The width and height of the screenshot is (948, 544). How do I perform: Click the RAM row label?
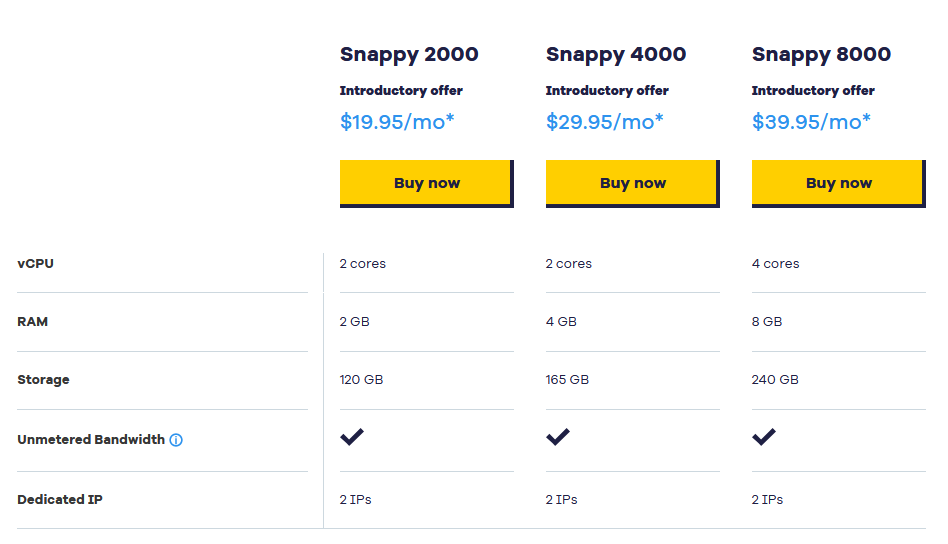[x=33, y=322]
